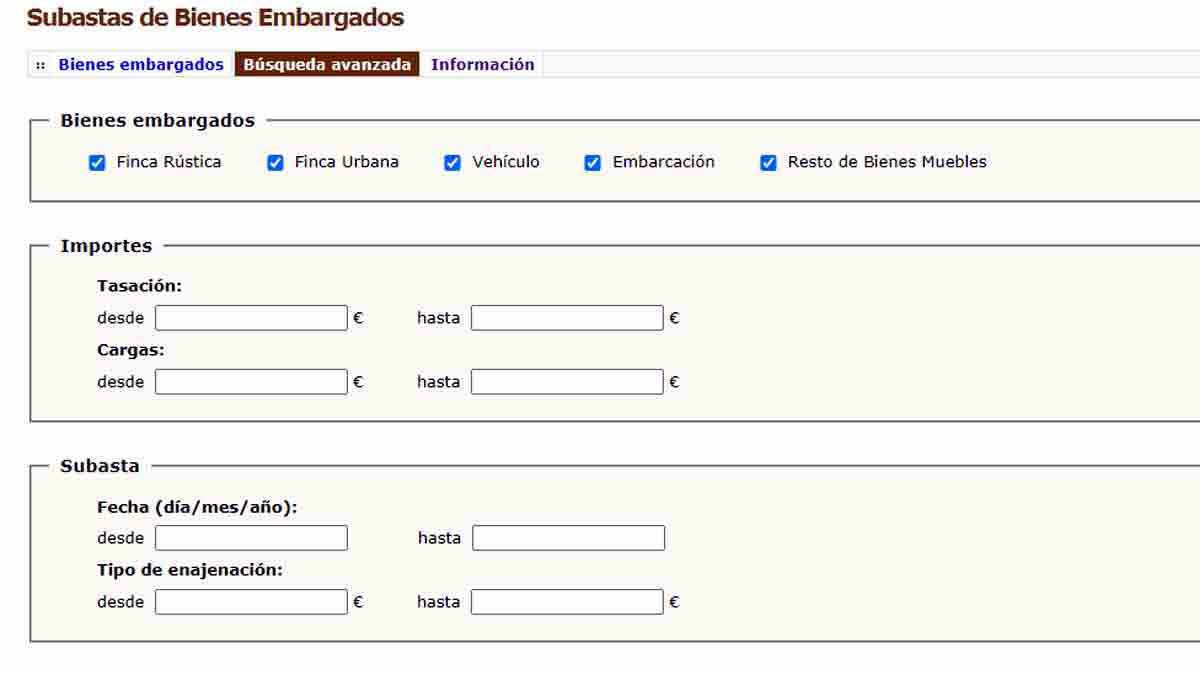Focus the Tasación desde amount field

[251, 318]
